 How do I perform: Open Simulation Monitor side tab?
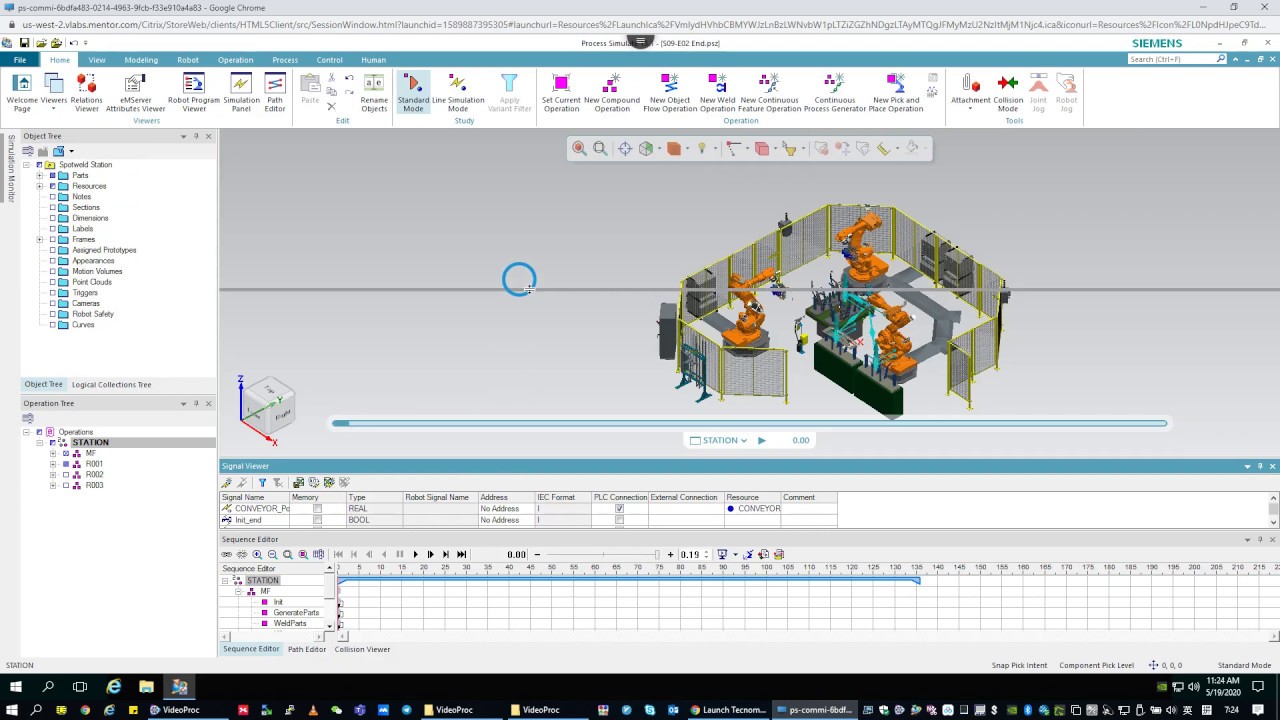point(11,168)
